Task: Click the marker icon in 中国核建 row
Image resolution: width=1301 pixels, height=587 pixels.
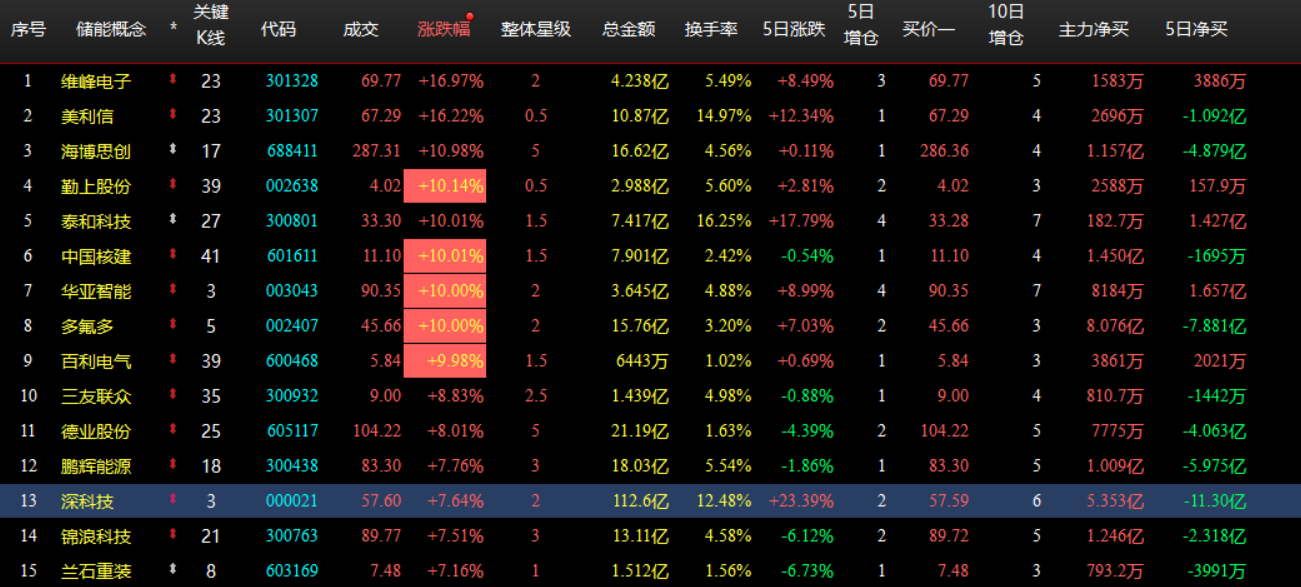Action: pyautogui.click(x=172, y=254)
